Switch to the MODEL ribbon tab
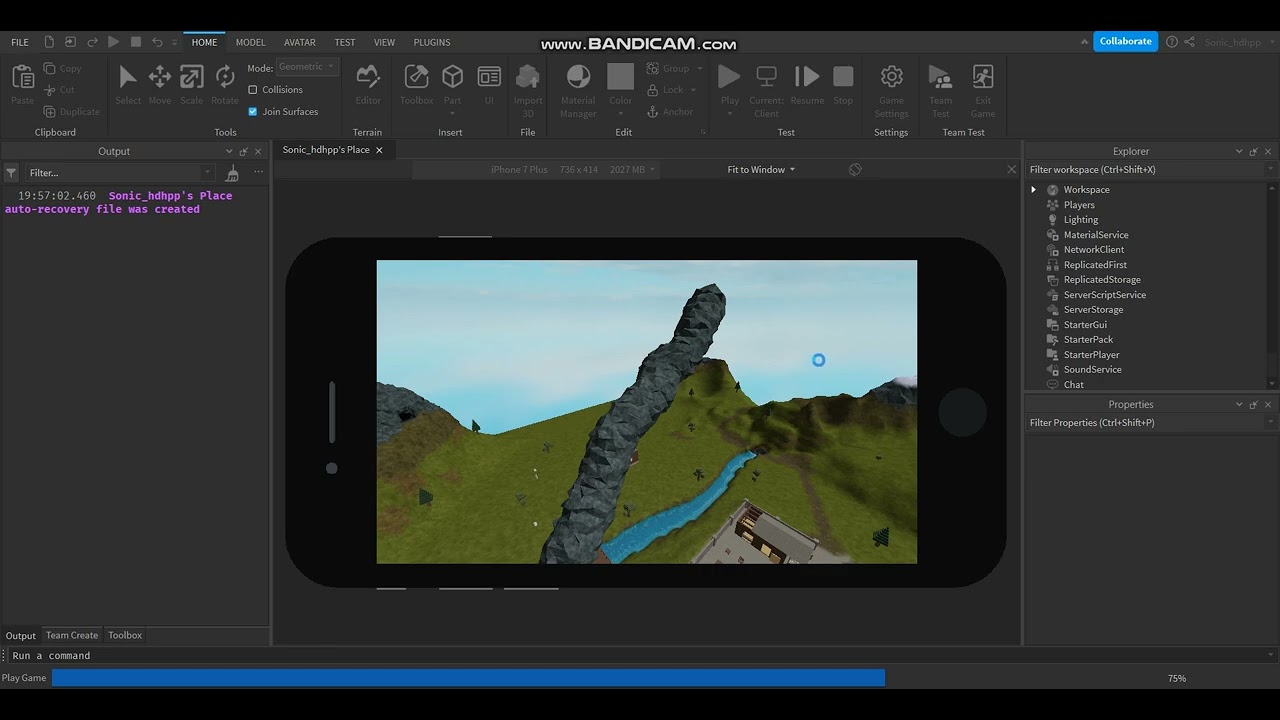 [250, 42]
